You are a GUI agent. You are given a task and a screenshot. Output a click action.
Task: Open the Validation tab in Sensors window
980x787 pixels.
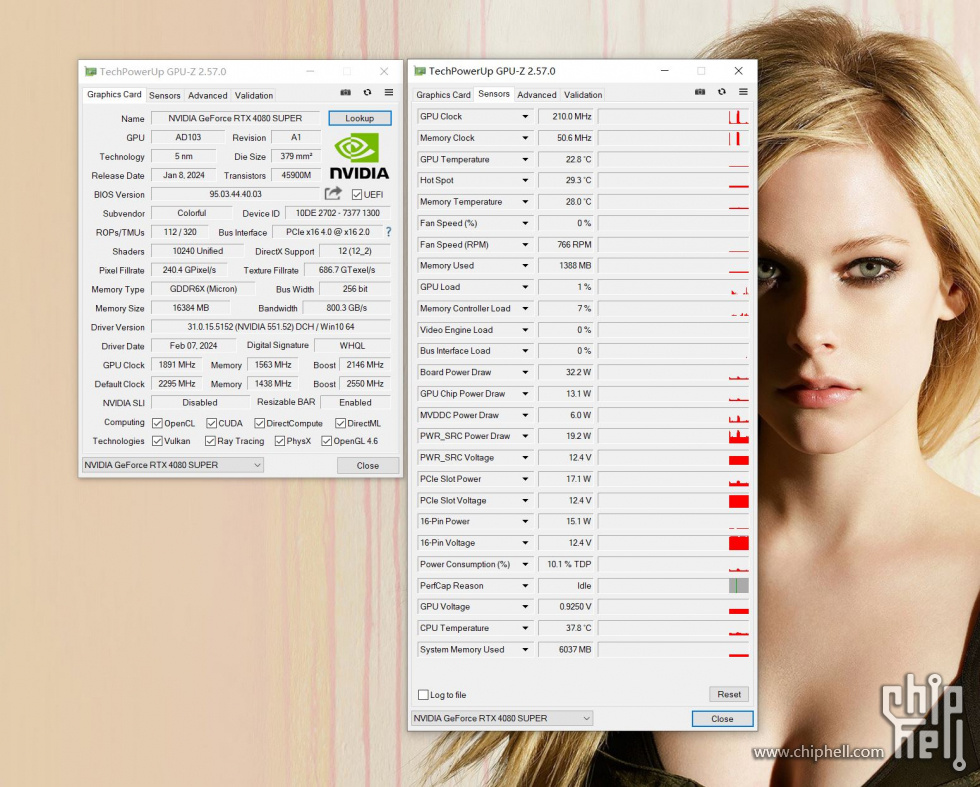pos(583,95)
